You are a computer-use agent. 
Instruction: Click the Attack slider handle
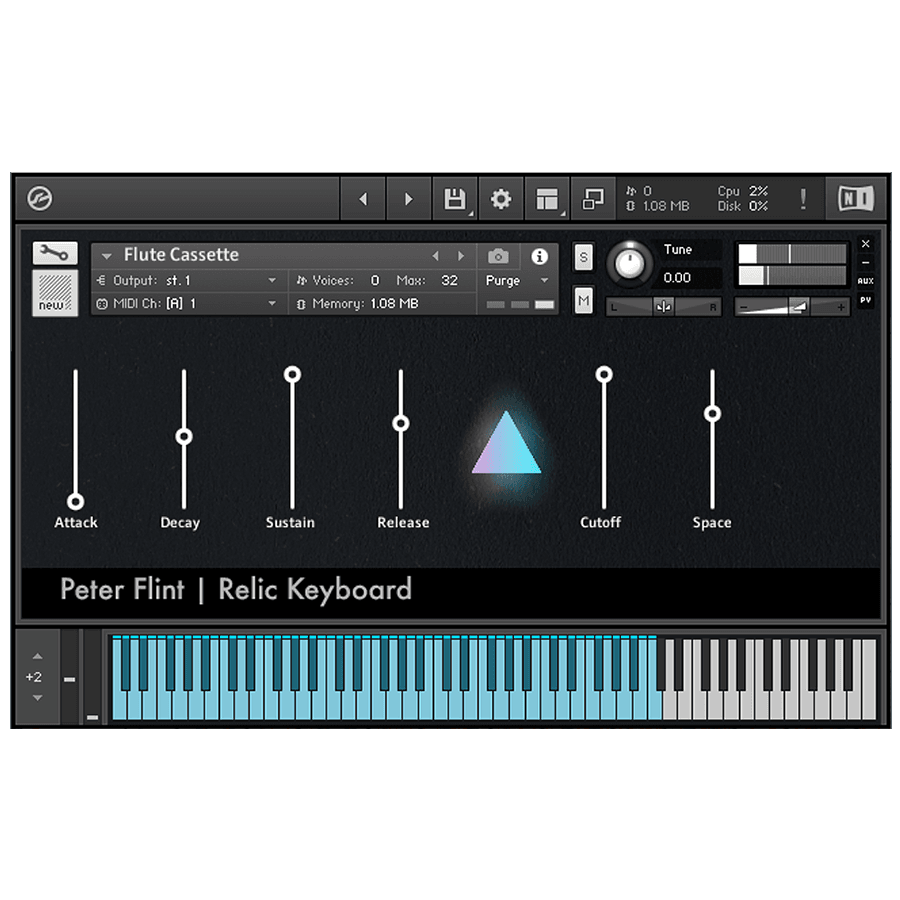(x=75, y=501)
